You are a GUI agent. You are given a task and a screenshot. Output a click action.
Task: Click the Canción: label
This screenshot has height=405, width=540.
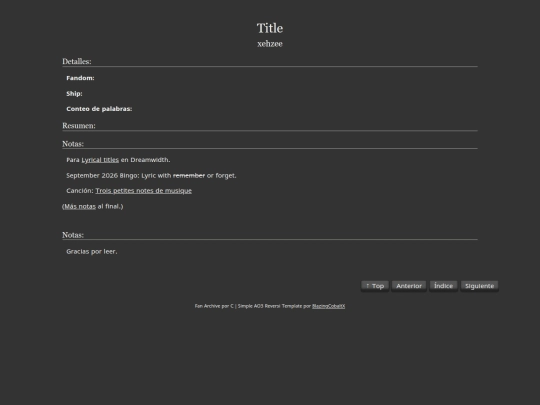[80, 191]
